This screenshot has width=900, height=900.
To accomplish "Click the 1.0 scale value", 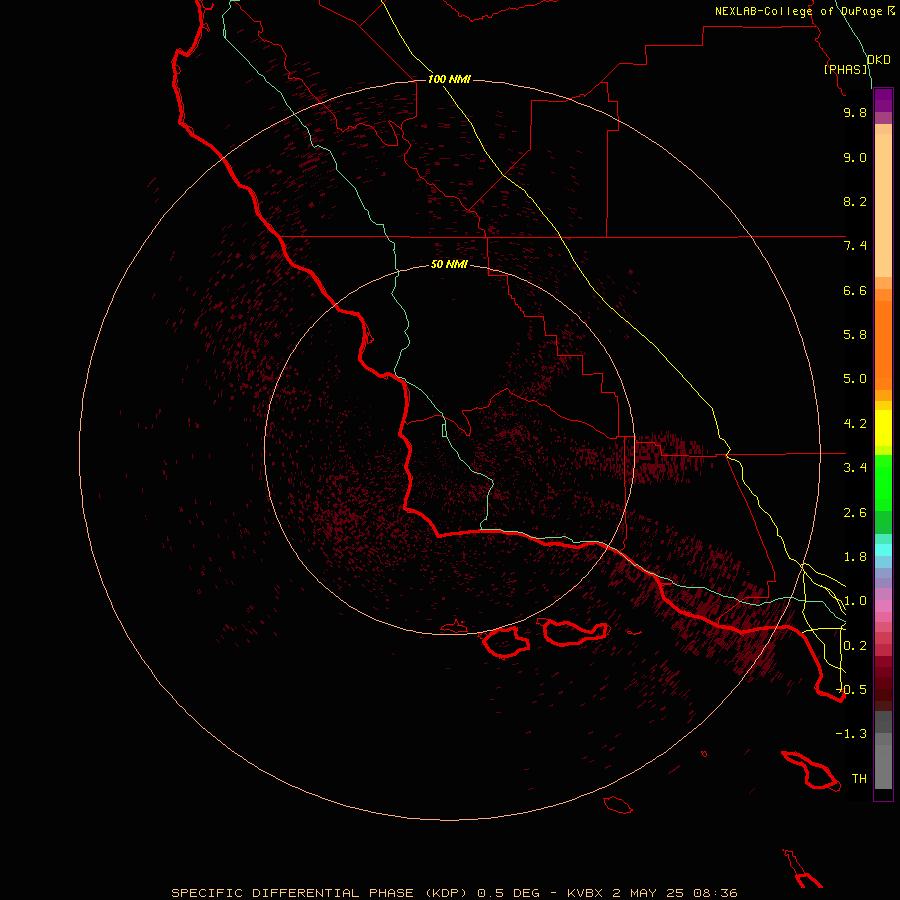I will (855, 601).
